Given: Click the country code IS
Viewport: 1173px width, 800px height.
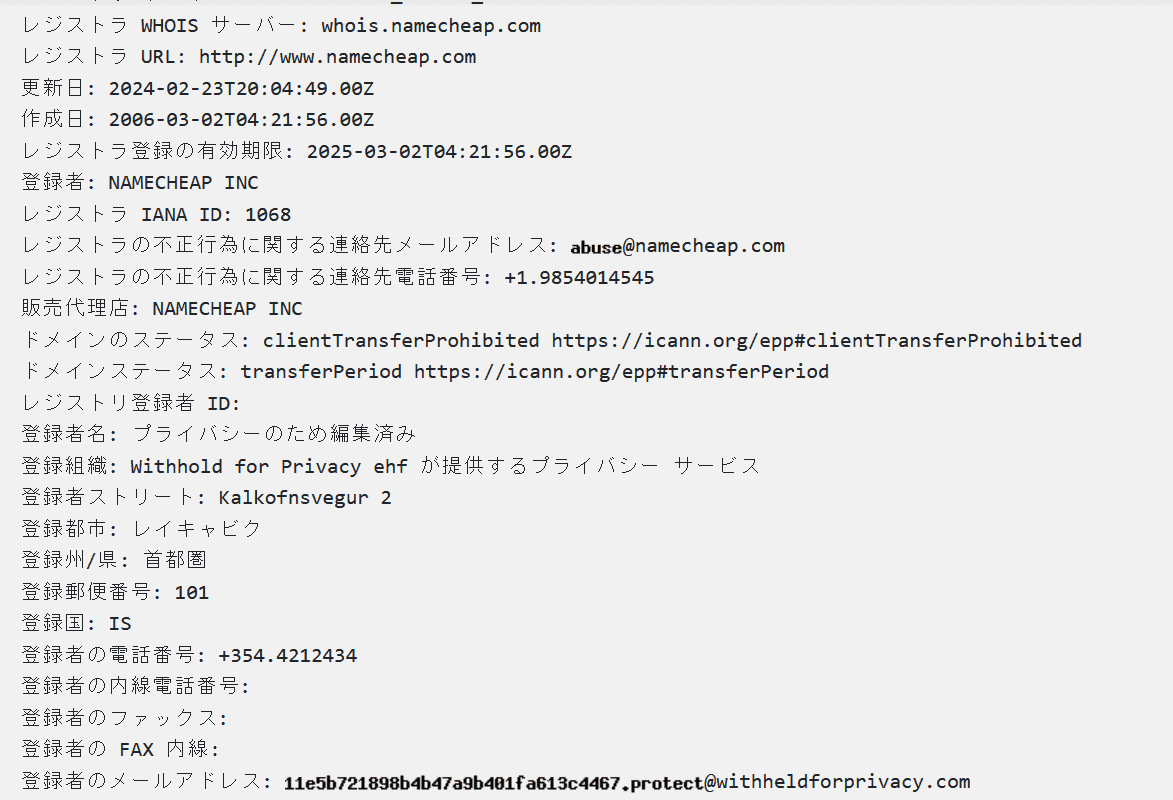Looking at the screenshot, I should (x=120, y=624).
